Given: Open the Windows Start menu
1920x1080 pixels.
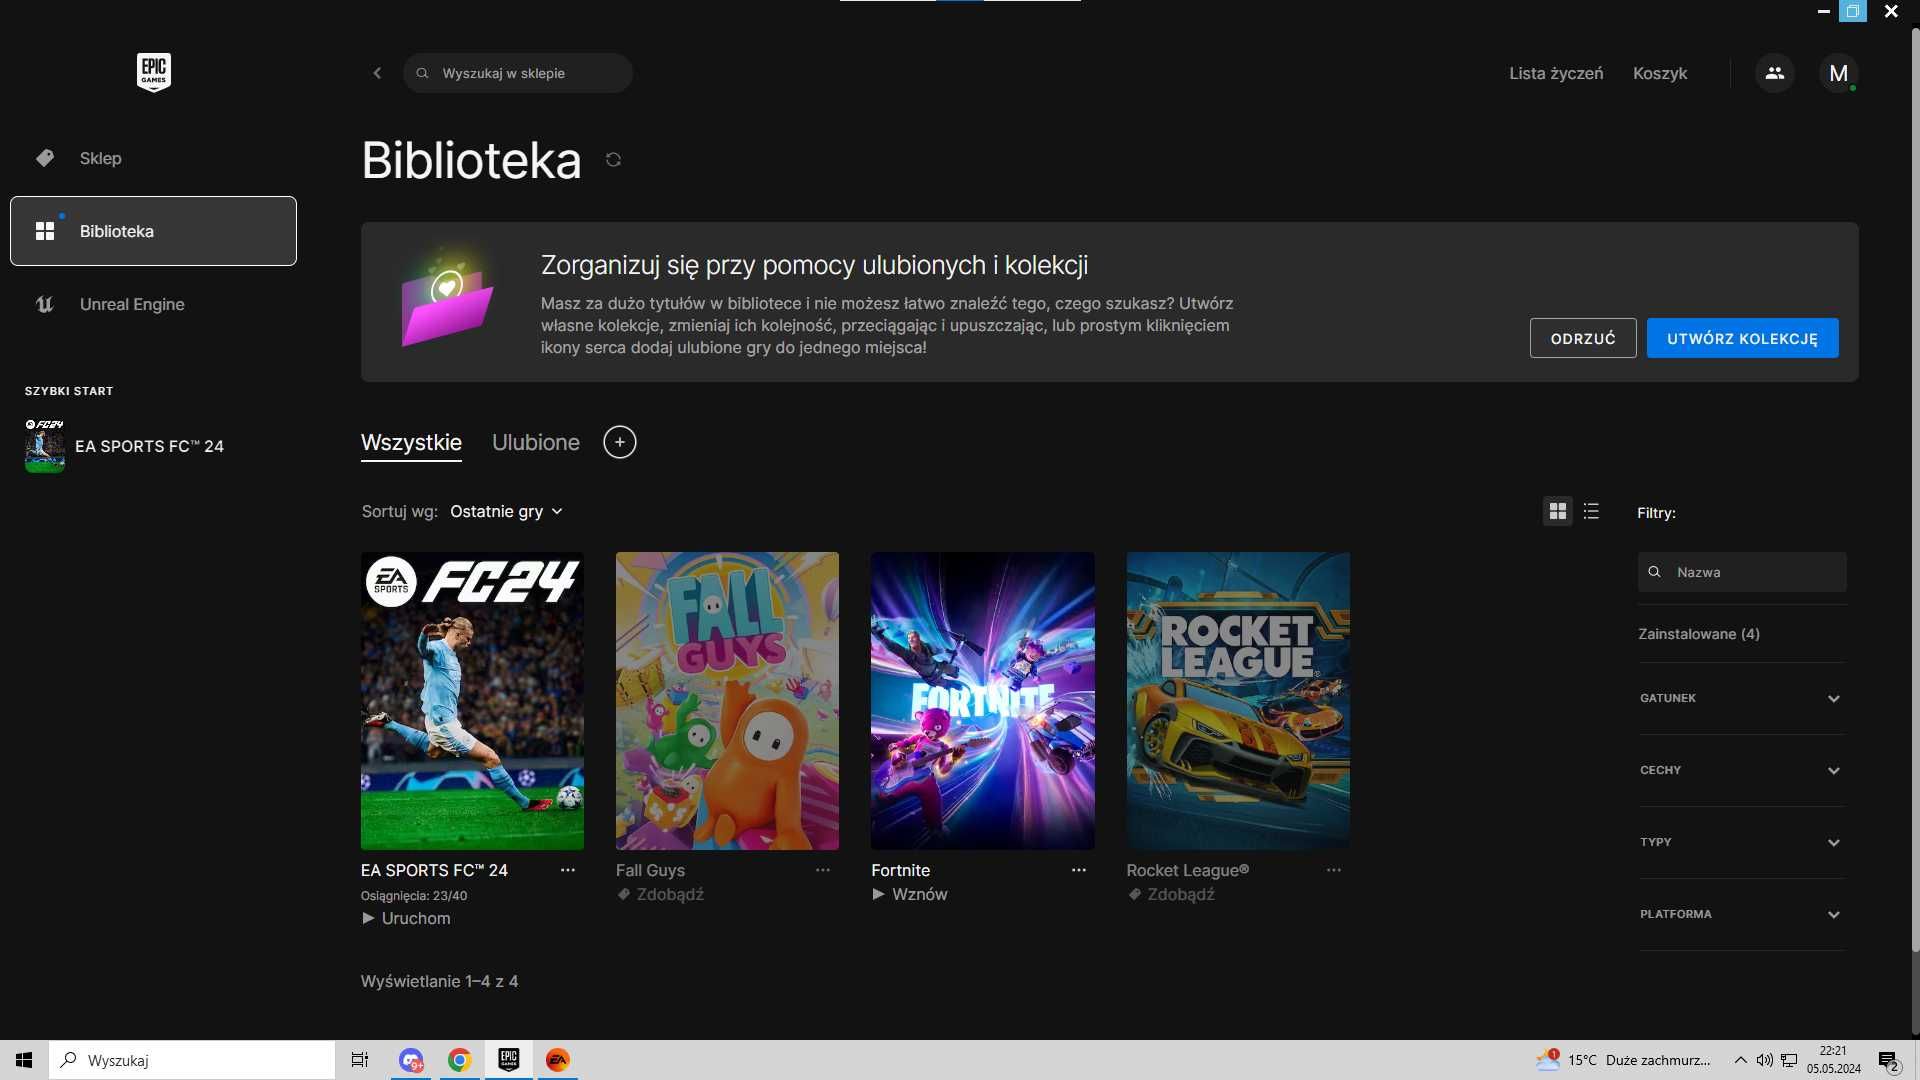Looking at the screenshot, I should click(x=24, y=1060).
